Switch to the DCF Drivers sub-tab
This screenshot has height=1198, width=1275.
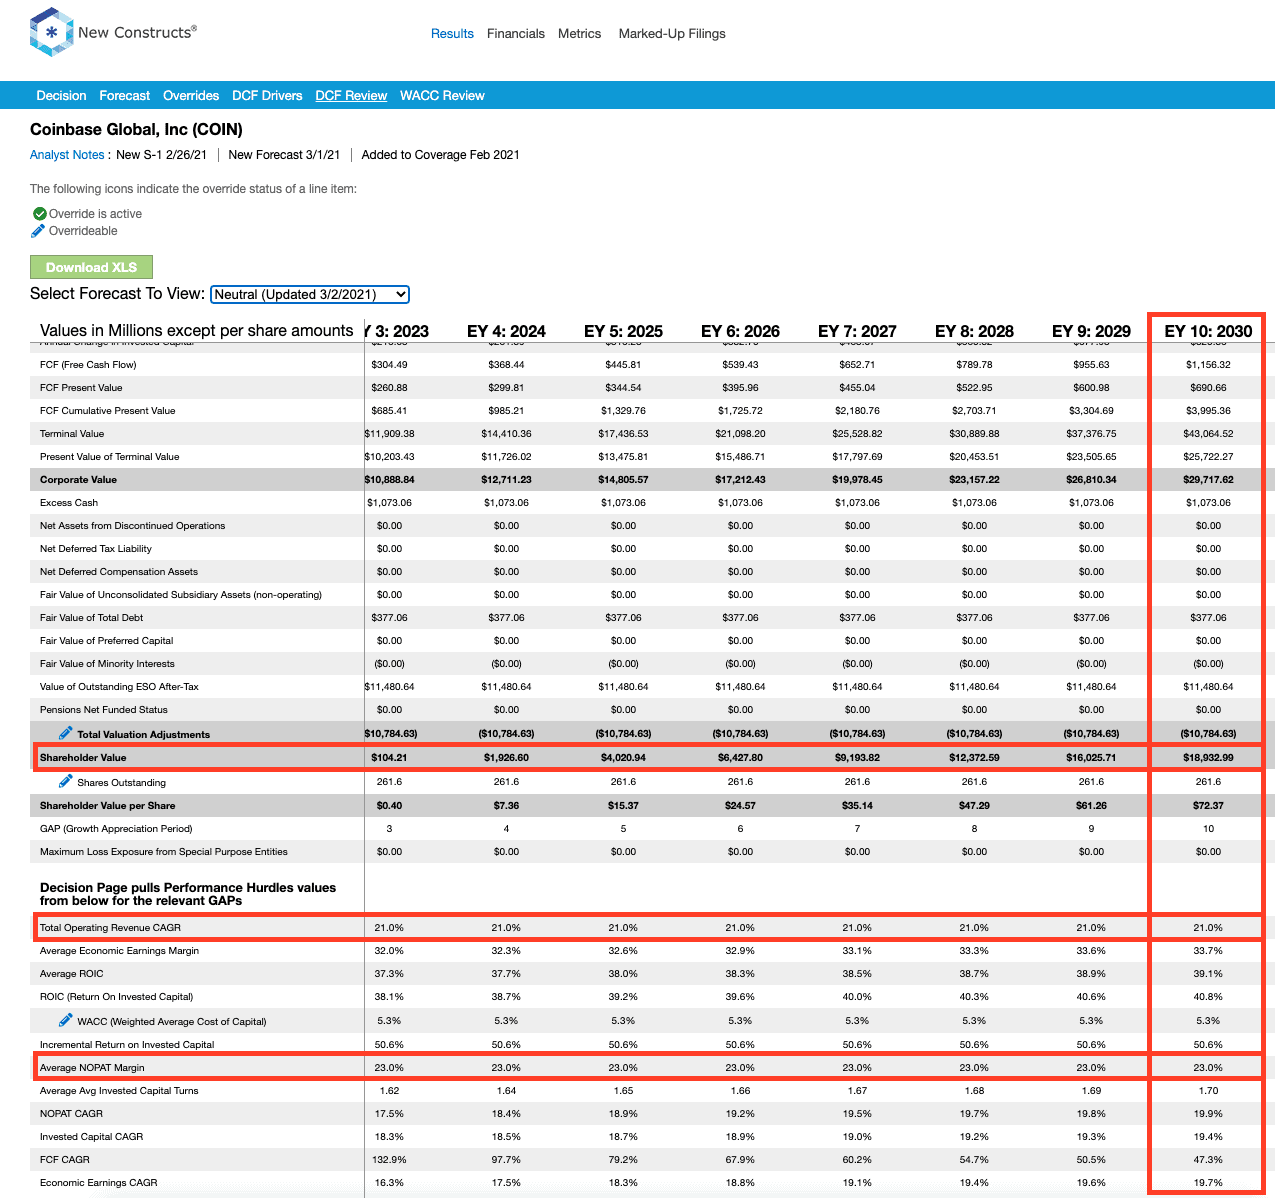267,96
